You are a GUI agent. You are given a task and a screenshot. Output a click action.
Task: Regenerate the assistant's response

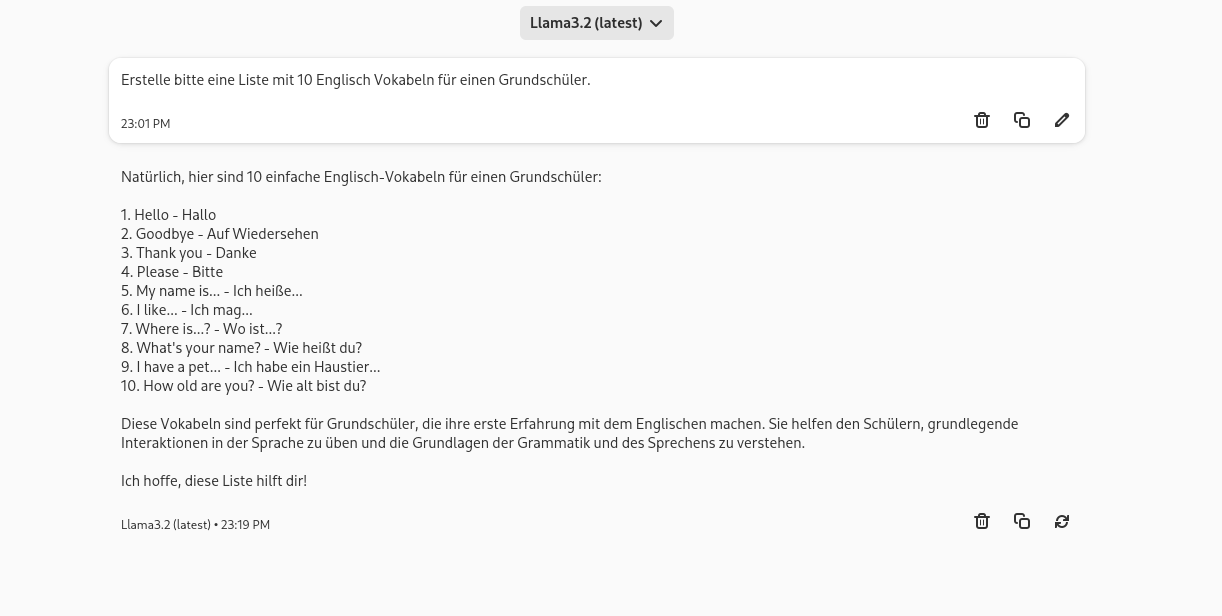(x=1062, y=521)
